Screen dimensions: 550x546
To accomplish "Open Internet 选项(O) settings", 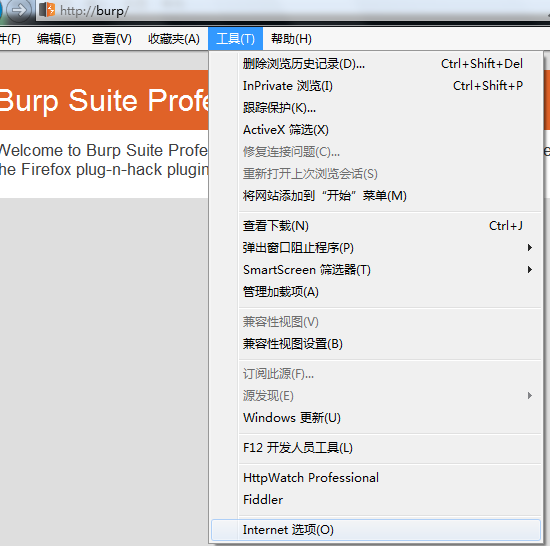I will point(376,530).
